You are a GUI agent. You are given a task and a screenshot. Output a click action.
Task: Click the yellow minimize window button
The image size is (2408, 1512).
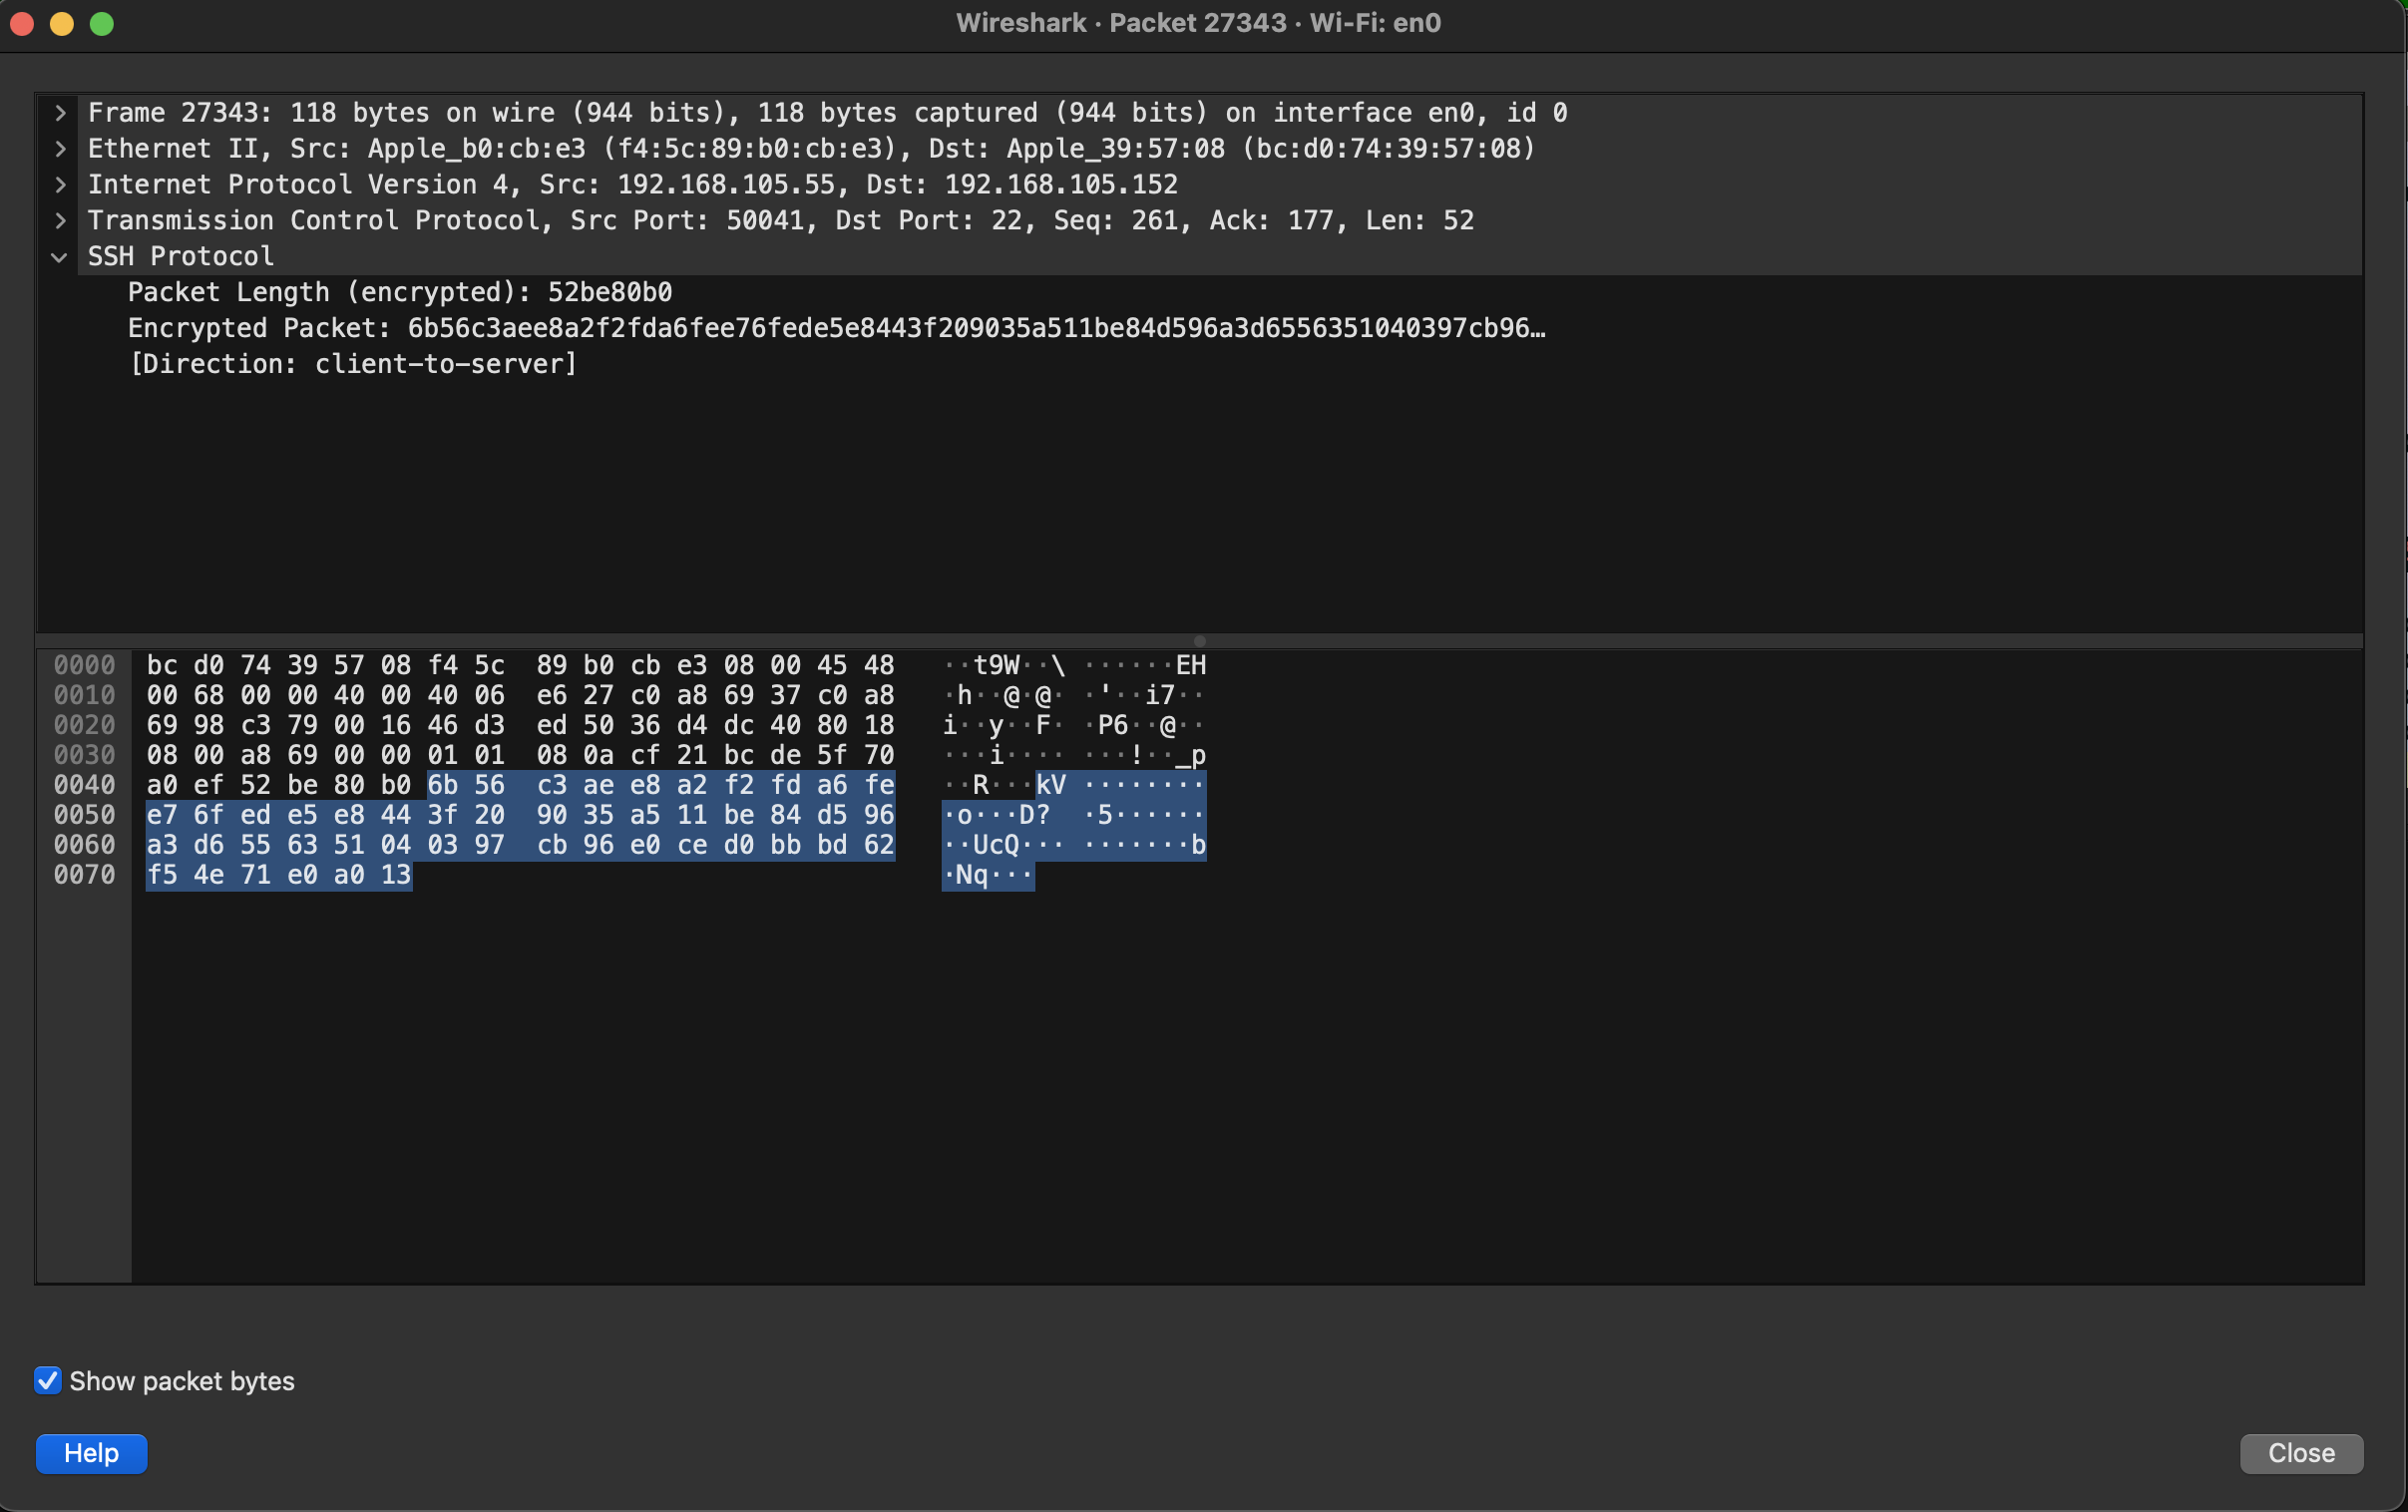(x=62, y=24)
